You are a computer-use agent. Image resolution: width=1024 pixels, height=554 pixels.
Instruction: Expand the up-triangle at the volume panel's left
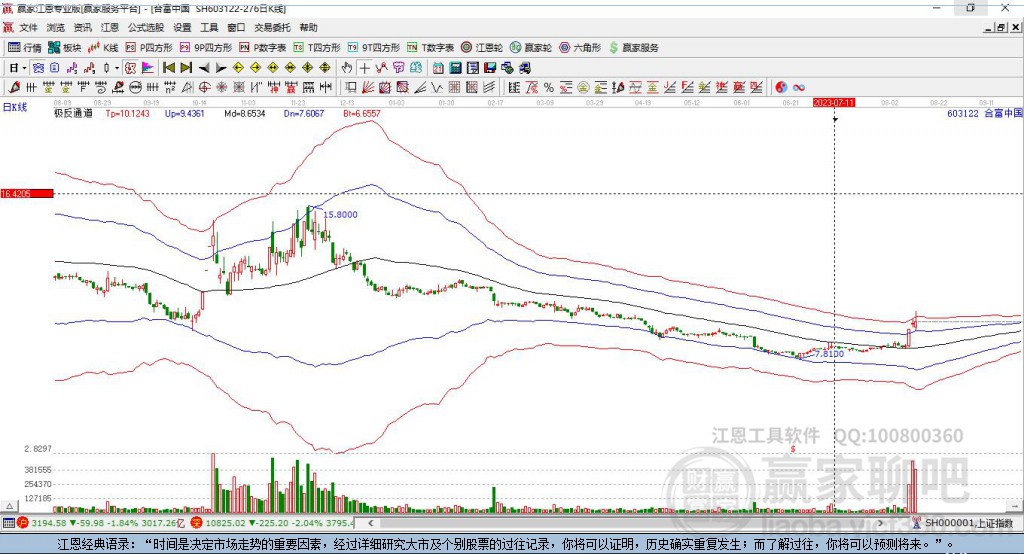click(x=10, y=506)
